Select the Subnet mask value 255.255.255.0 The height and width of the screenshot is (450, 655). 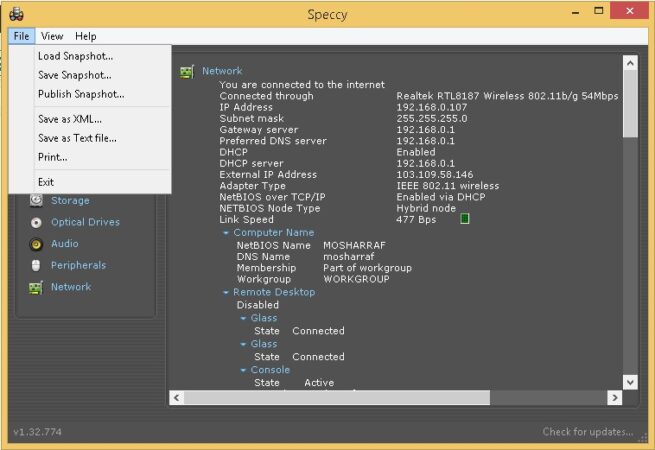tap(432, 119)
